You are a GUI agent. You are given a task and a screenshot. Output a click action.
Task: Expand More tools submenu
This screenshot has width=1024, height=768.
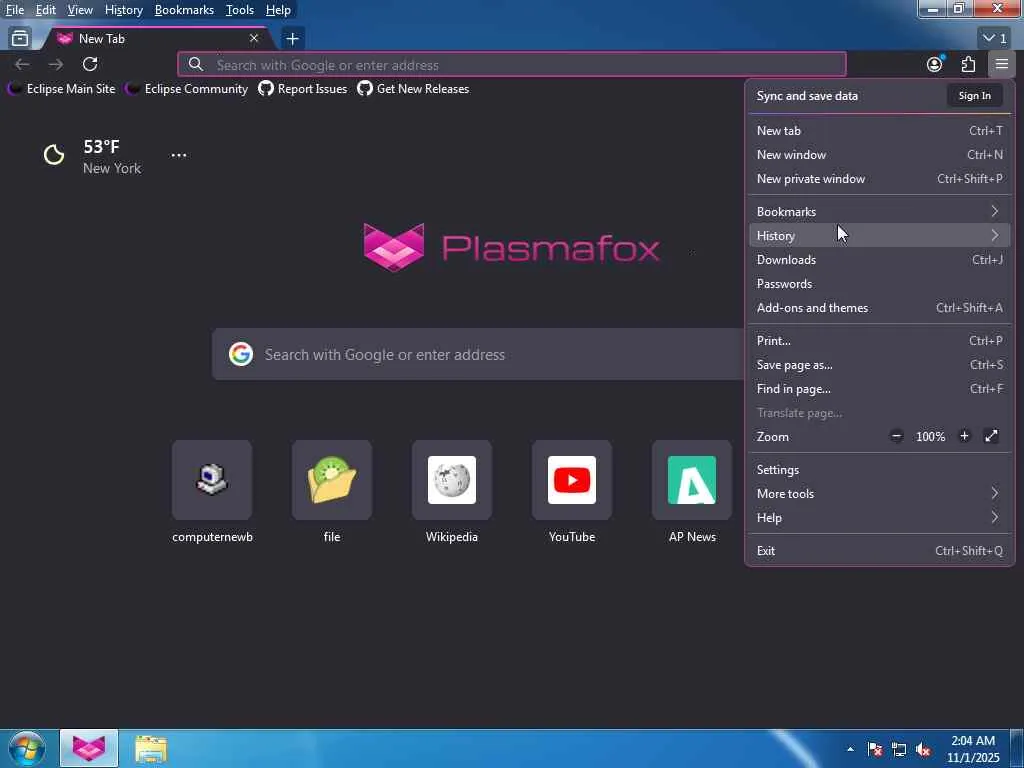[x=880, y=494]
